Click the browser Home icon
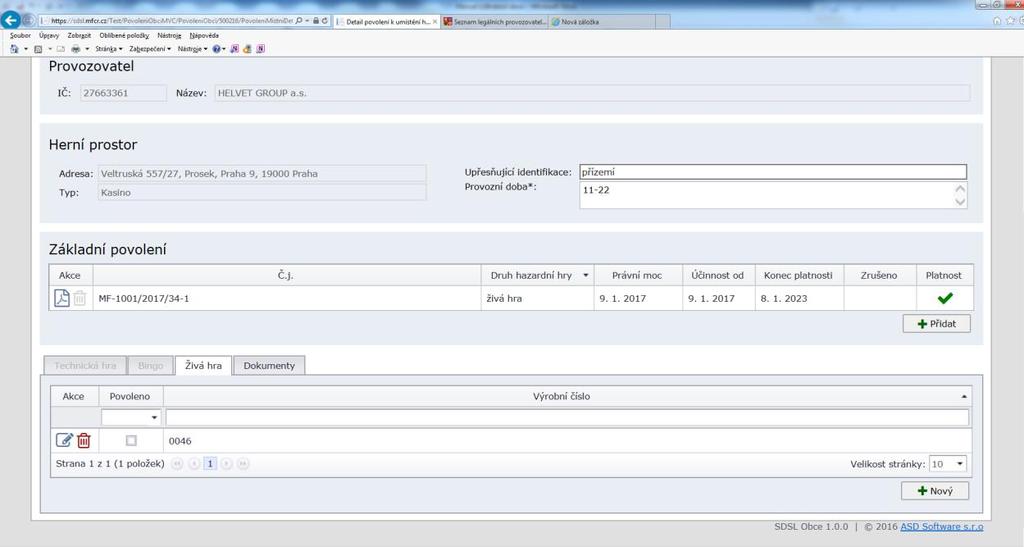Viewport: 1024px width, 547px height. coord(997,21)
